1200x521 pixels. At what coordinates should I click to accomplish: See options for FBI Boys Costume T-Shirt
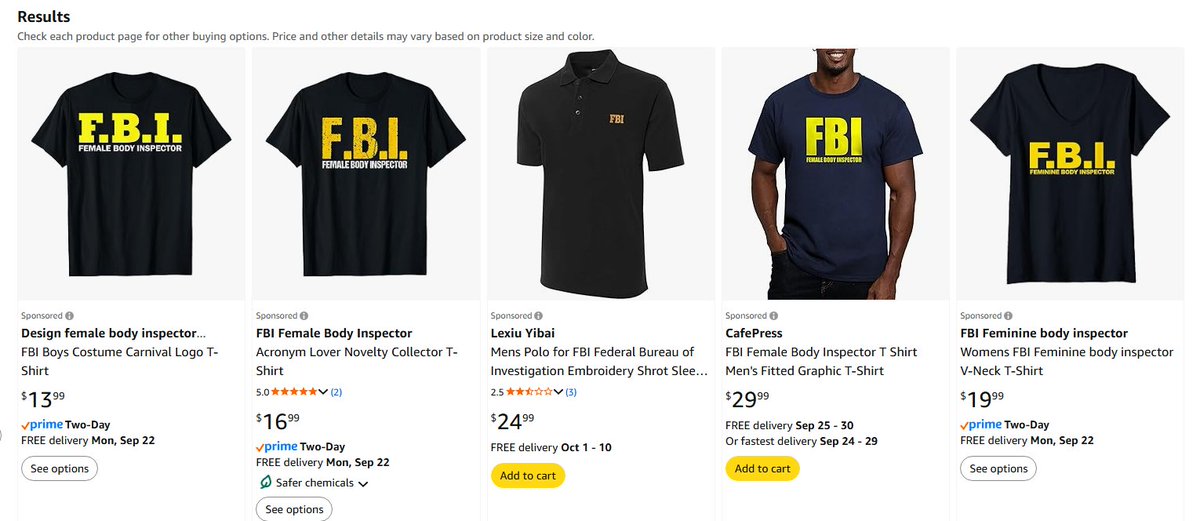[x=59, y=468]
